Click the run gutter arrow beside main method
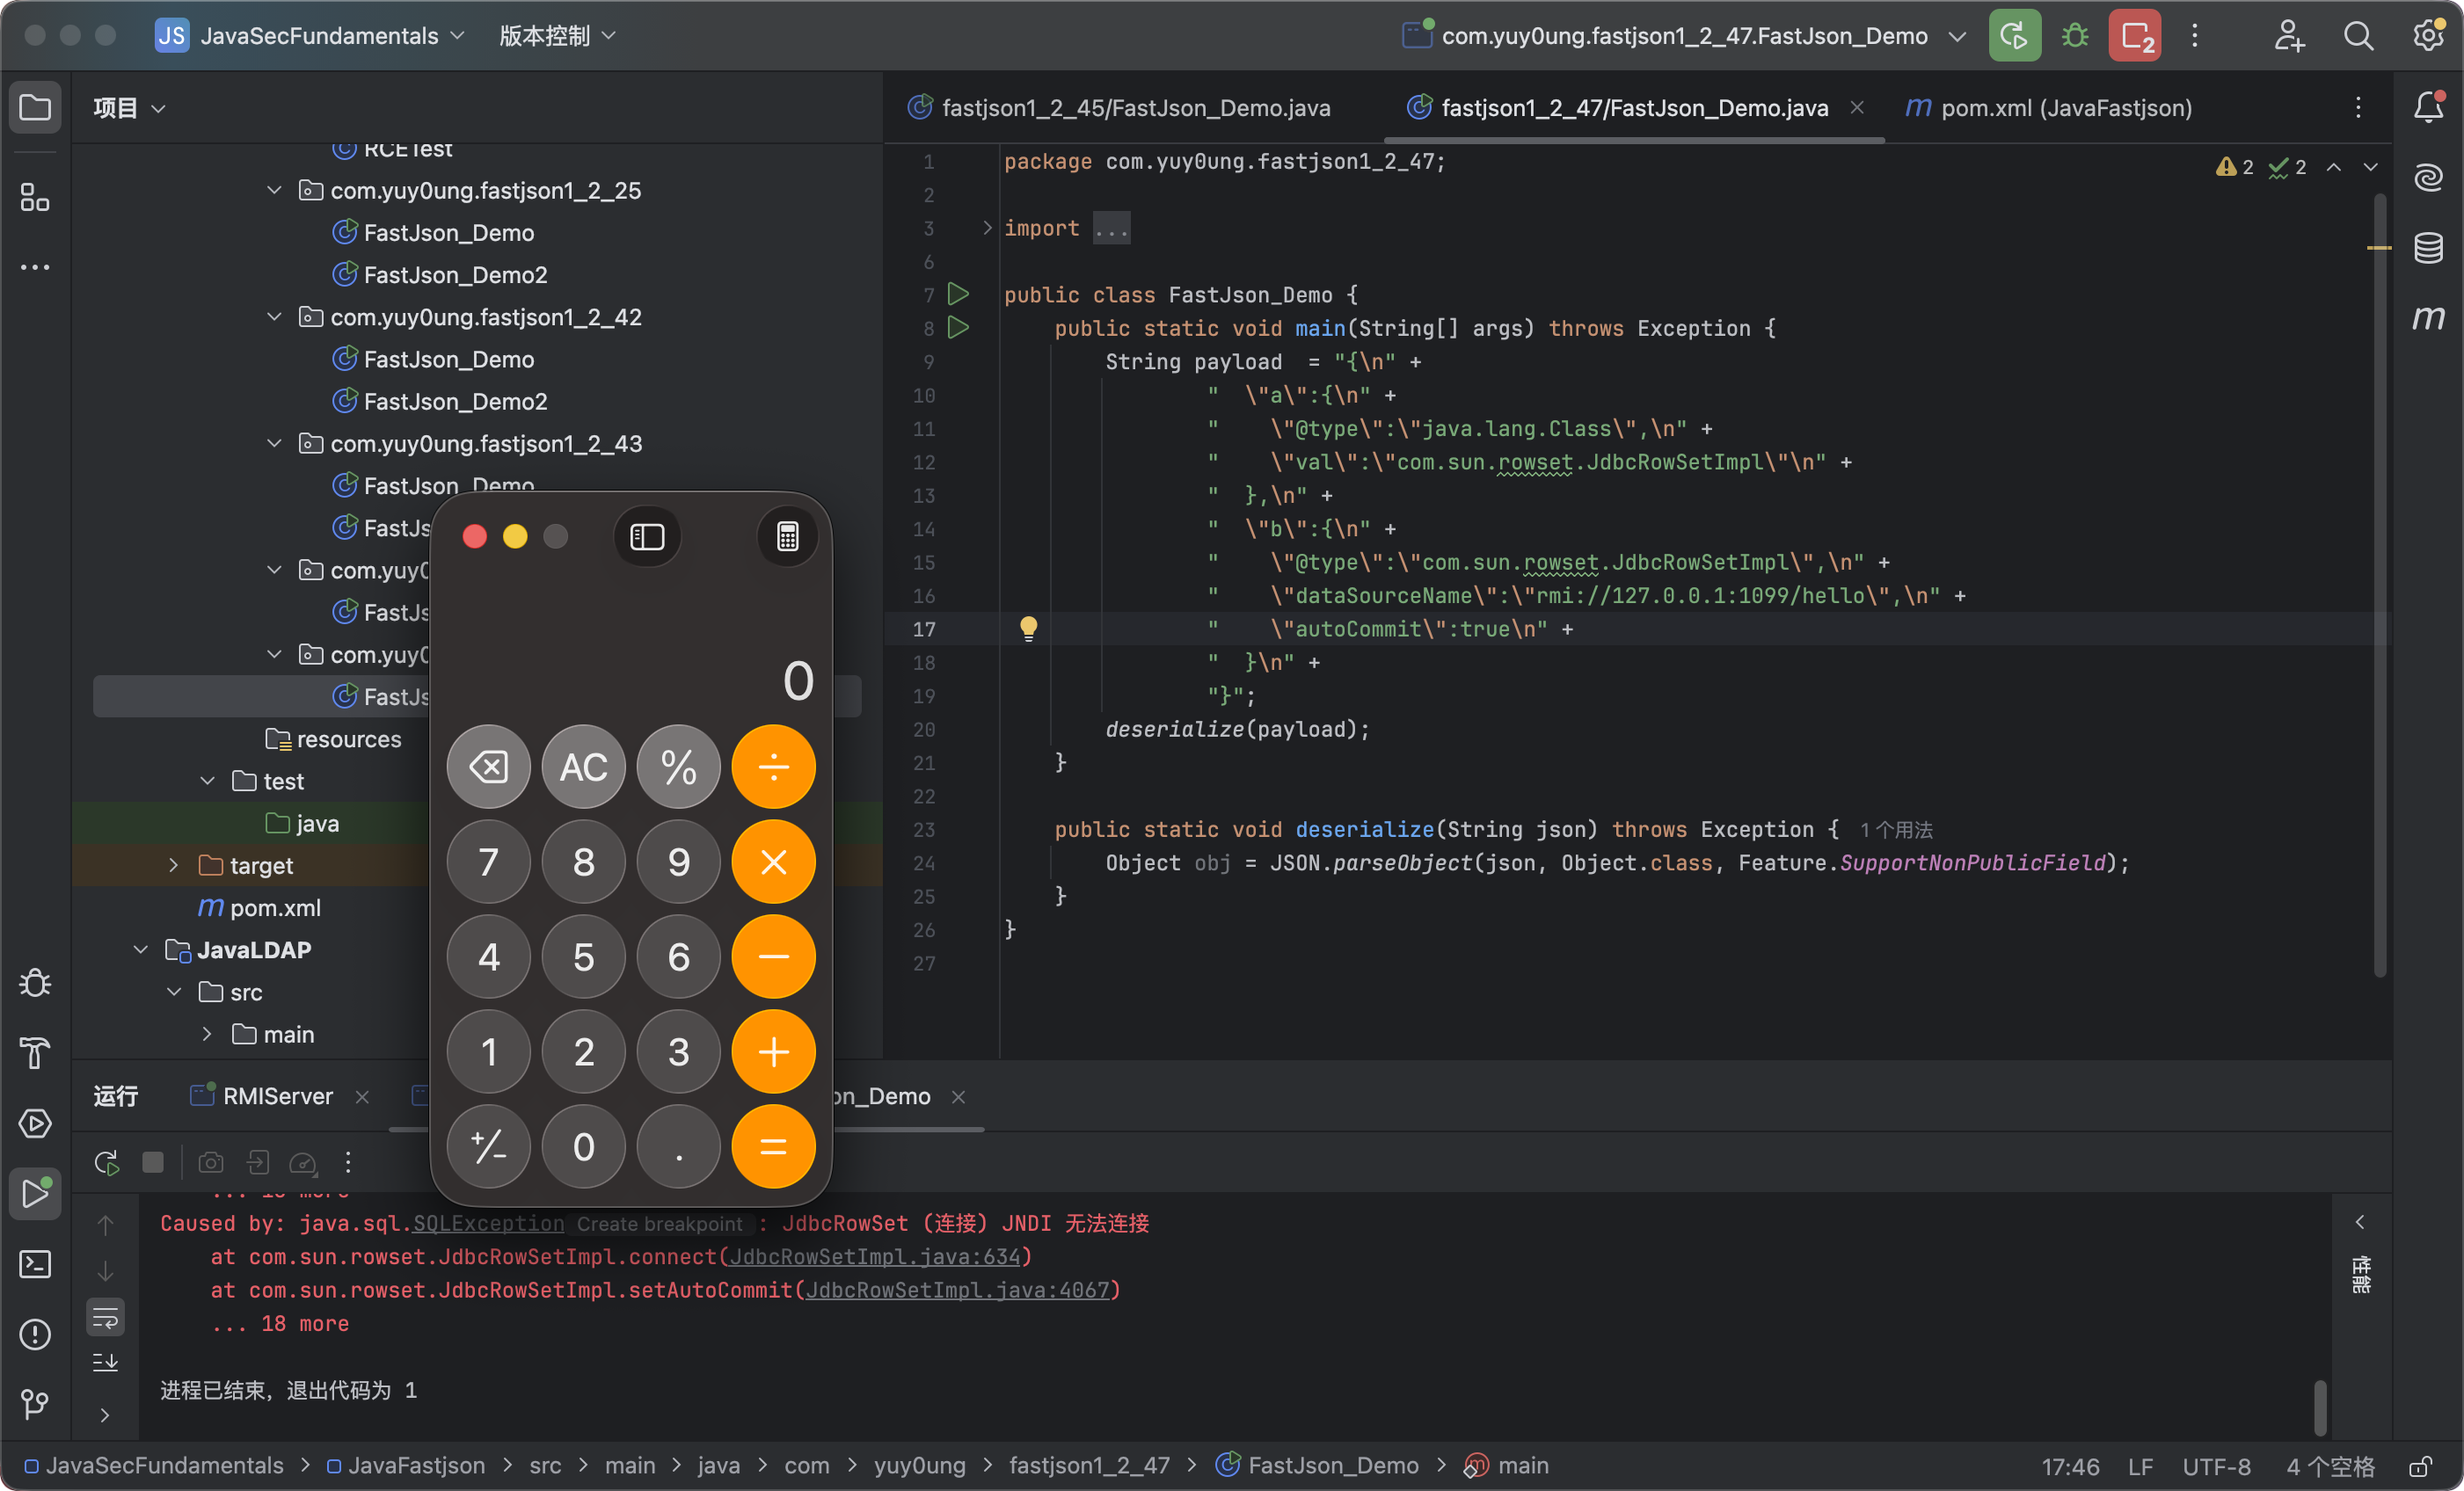2464x1491 pixels. [x=958, y=328]
